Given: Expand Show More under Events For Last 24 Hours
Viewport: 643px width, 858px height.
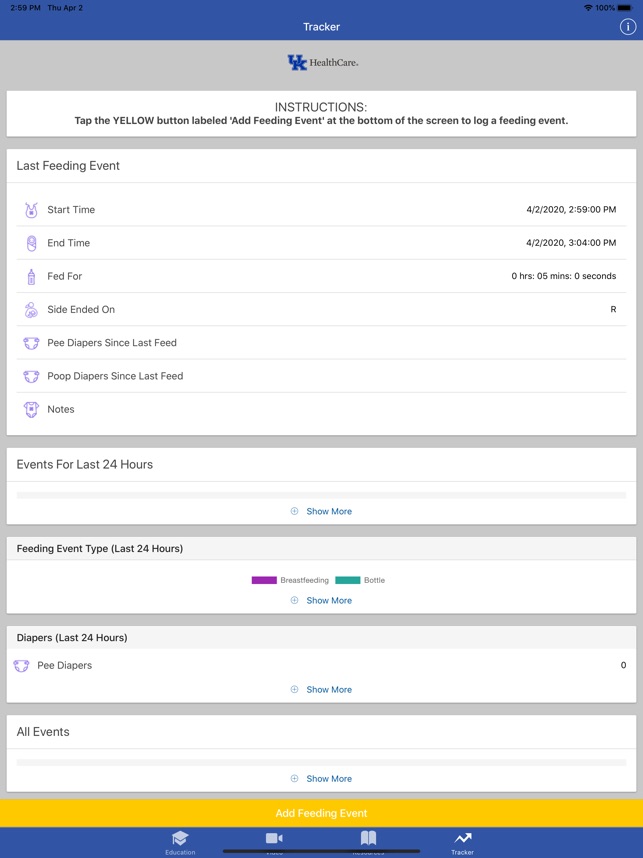Looking at the screenshot, I should [x=322, y=511].
